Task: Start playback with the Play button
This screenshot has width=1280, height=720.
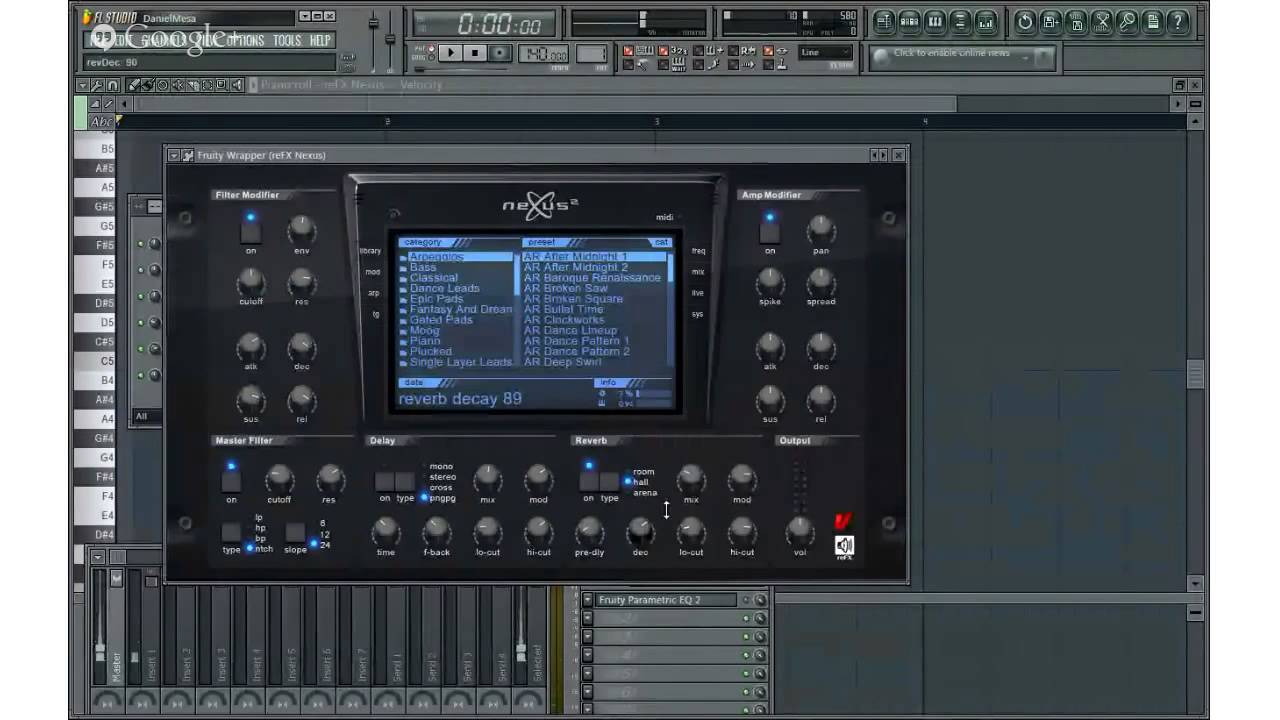Action: (x=451, y=54)
